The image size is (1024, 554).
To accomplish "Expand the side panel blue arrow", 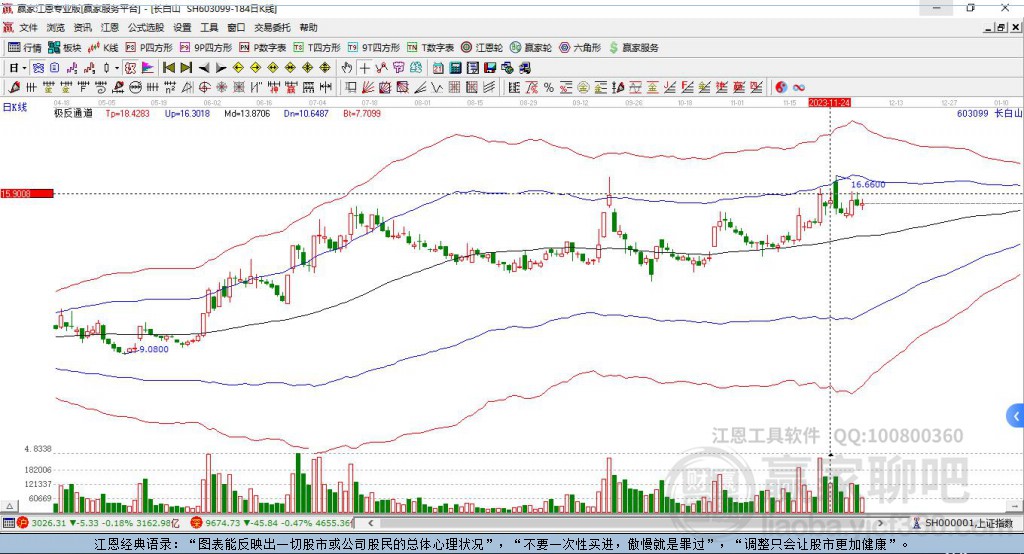I will (1016, 416).
